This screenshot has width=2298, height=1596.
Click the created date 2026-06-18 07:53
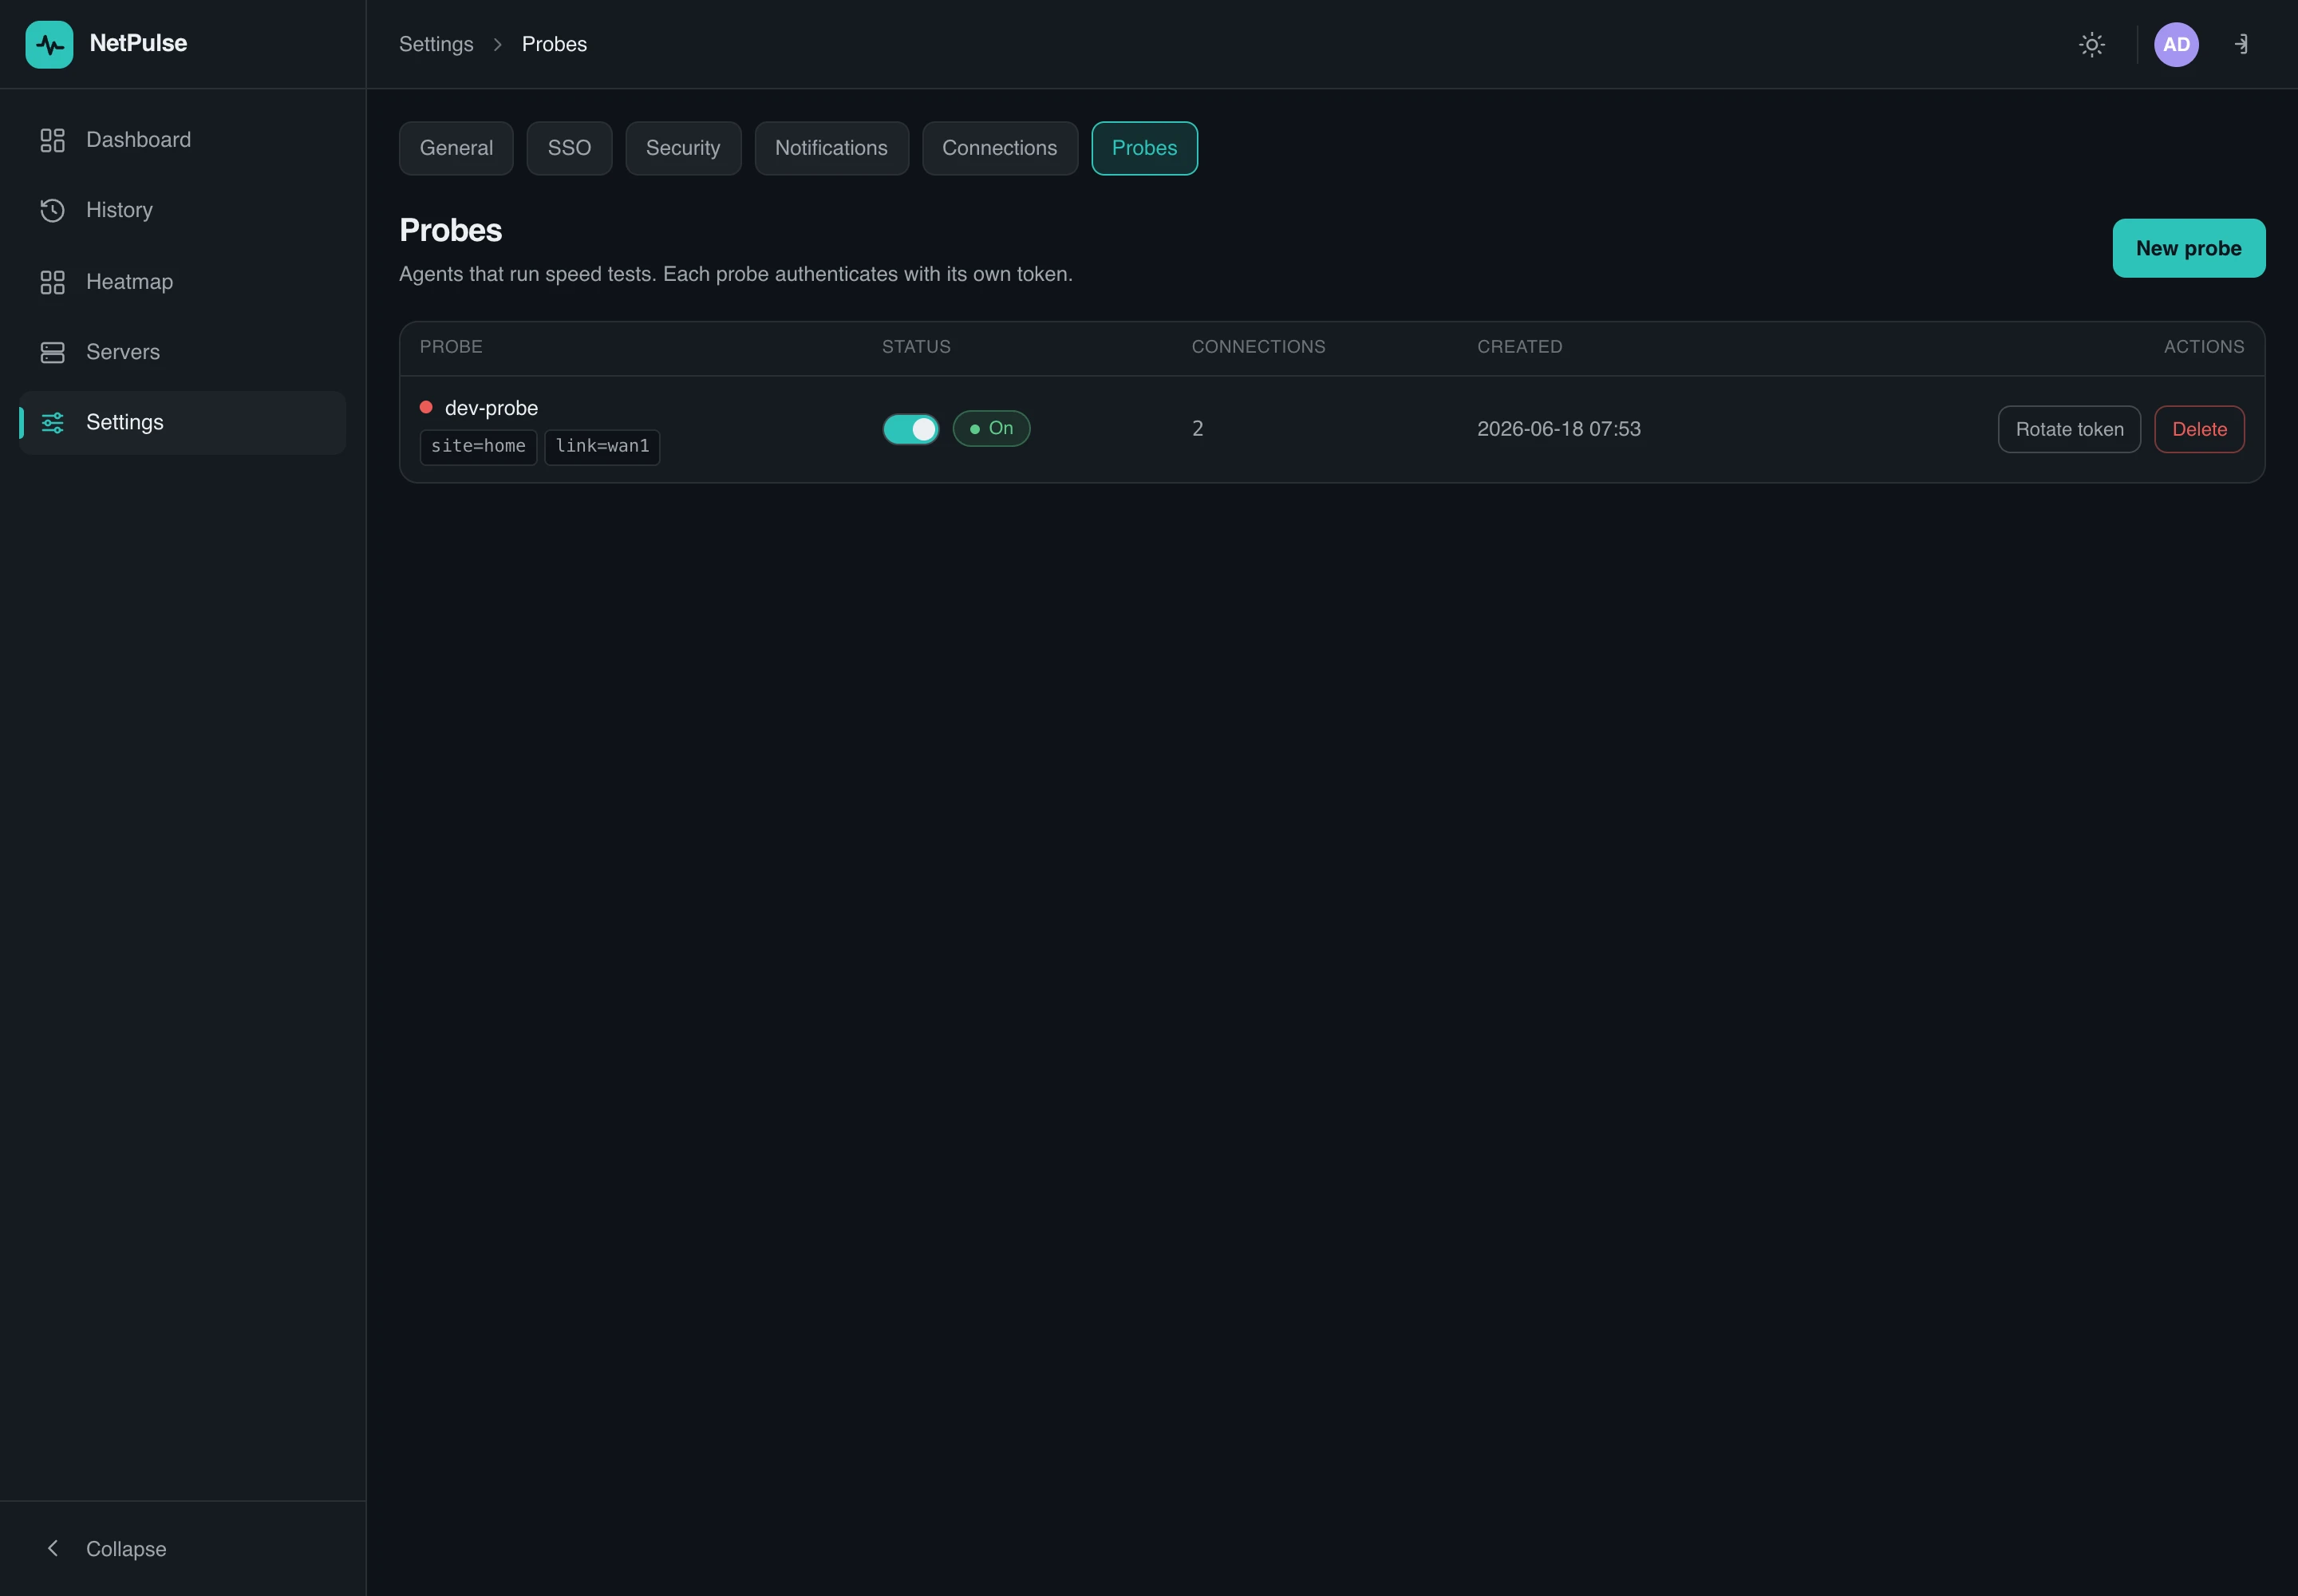[1558, 429]
